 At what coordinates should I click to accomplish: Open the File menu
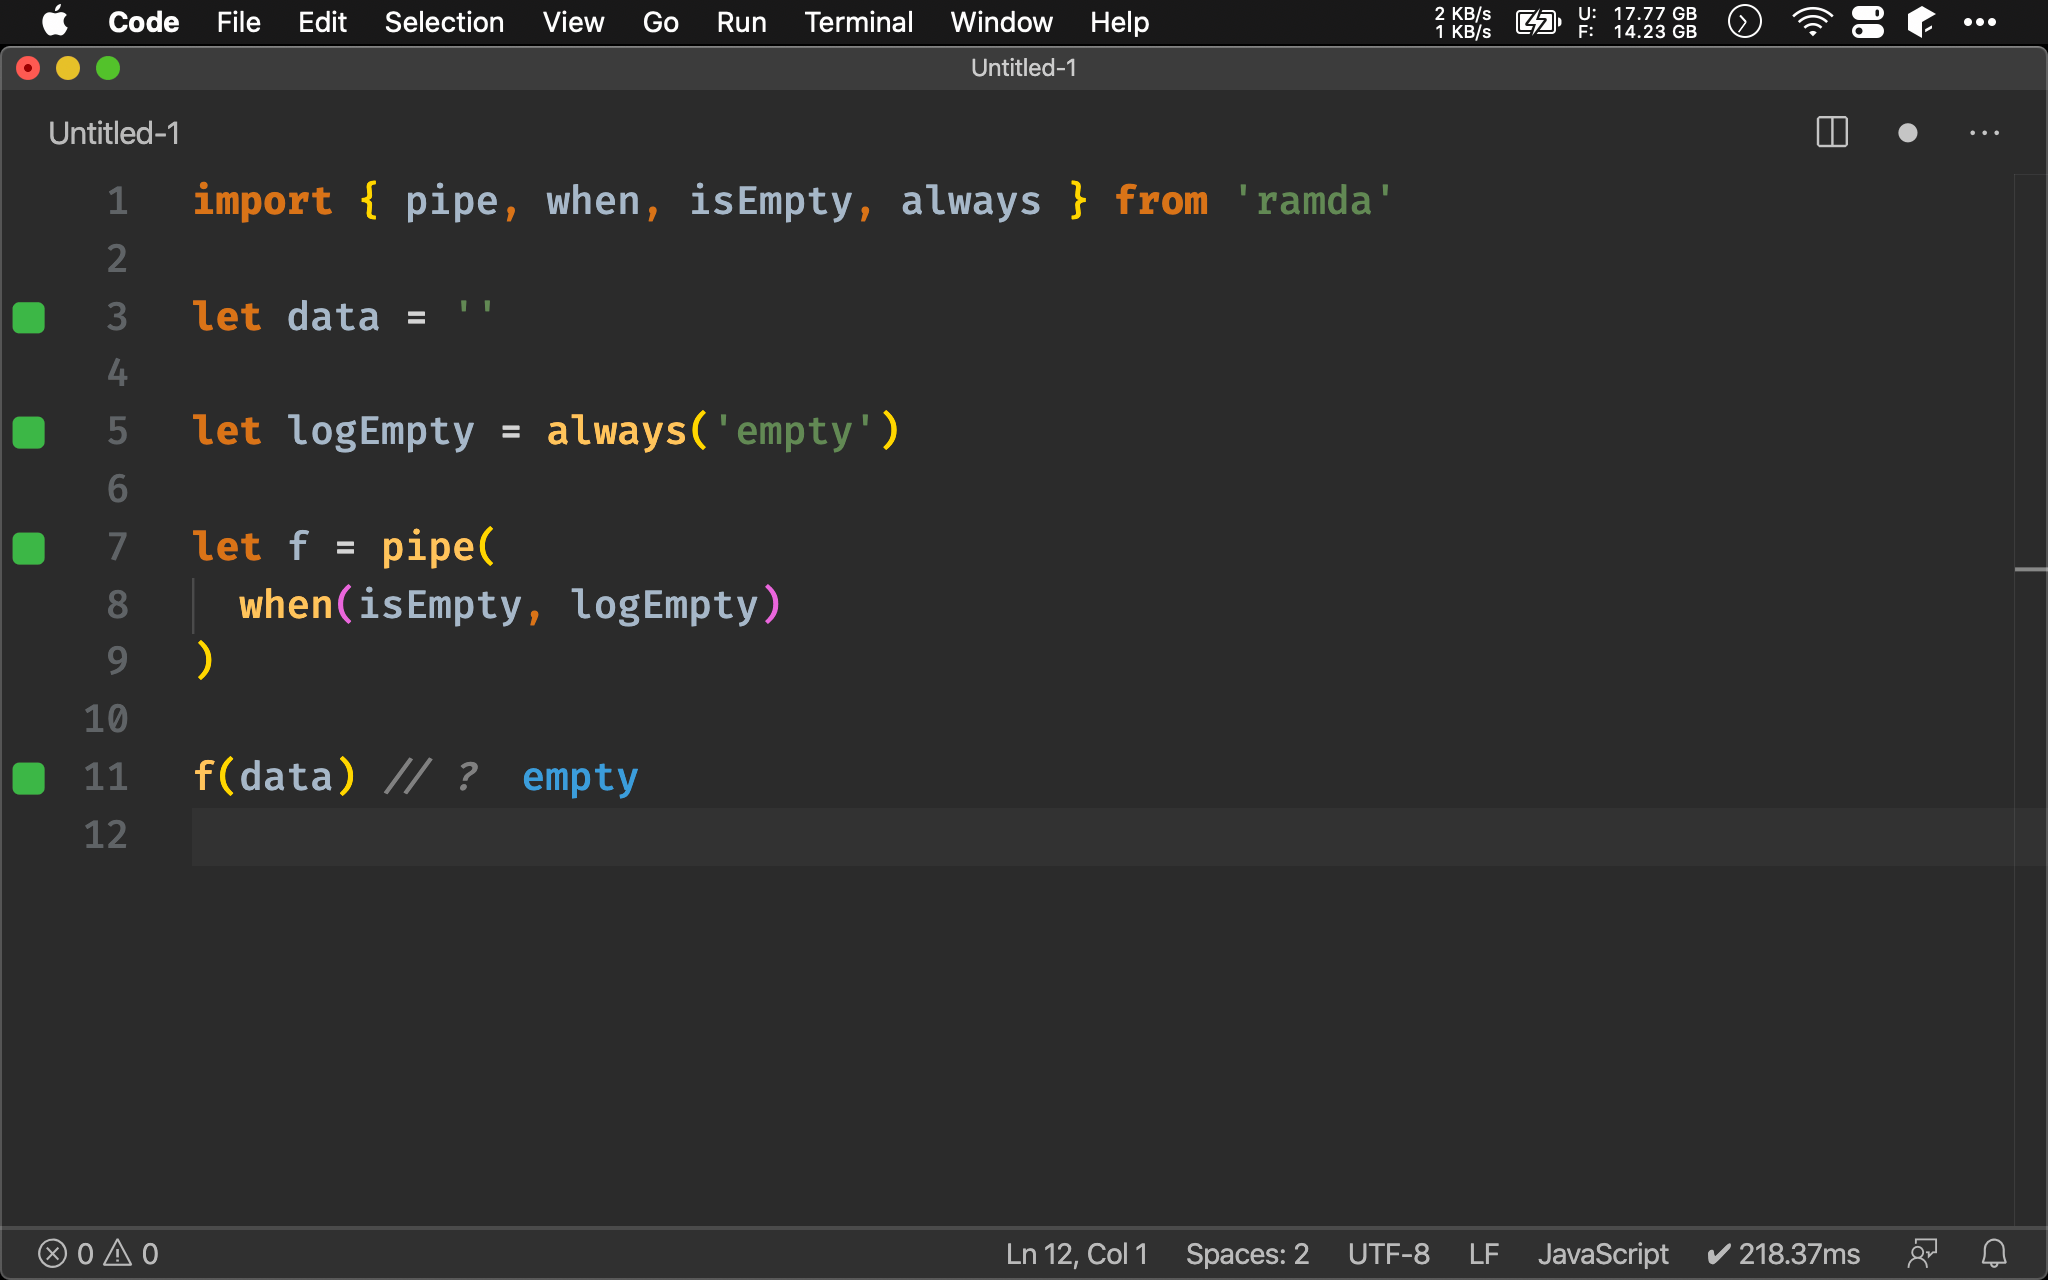[238, 22]
